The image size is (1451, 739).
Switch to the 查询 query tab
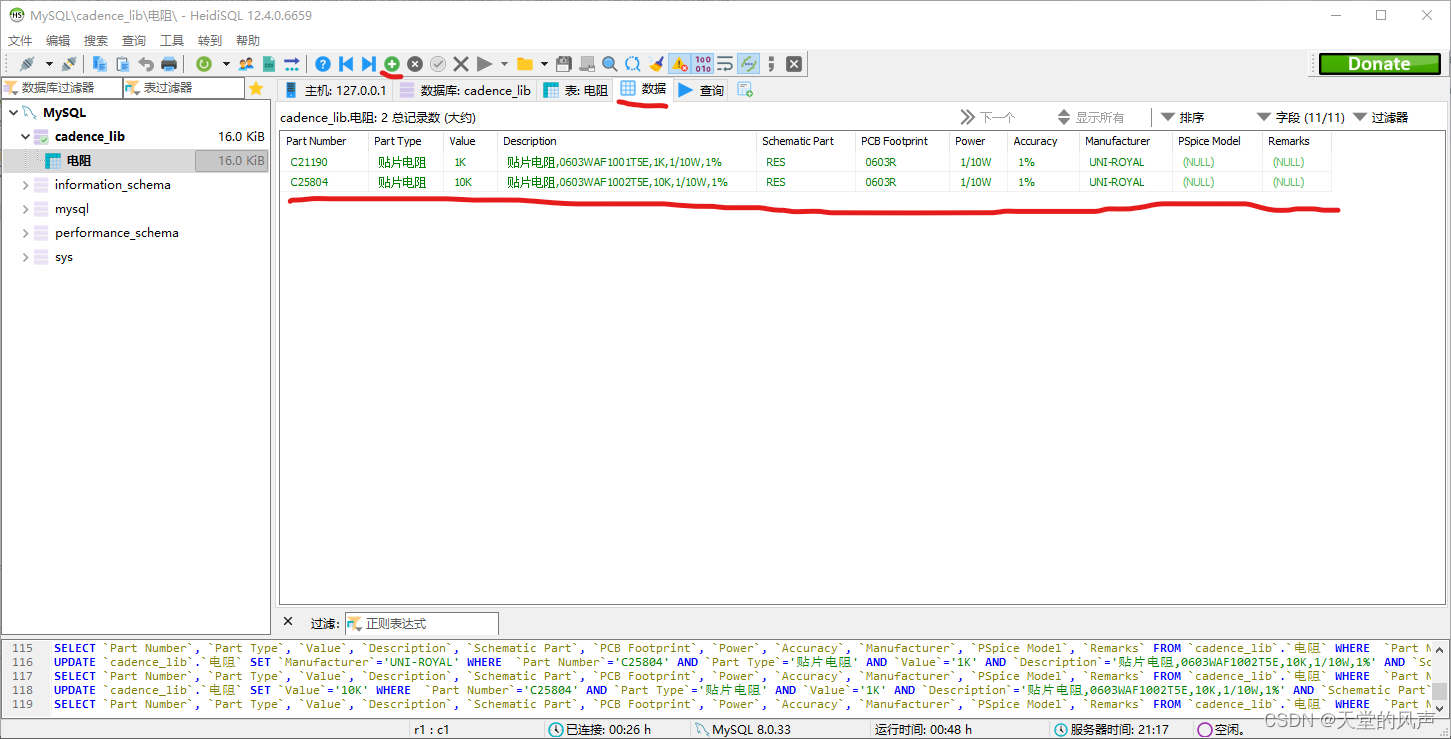pyautogui.click(x=701, y=90)
